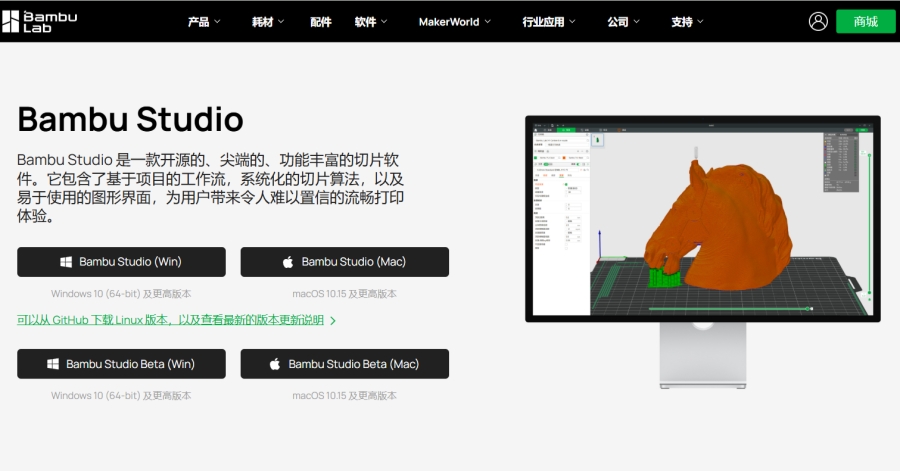Open the 支持 dropdown menu
Viewport: 900px width, 471px height.
(687, 22)
